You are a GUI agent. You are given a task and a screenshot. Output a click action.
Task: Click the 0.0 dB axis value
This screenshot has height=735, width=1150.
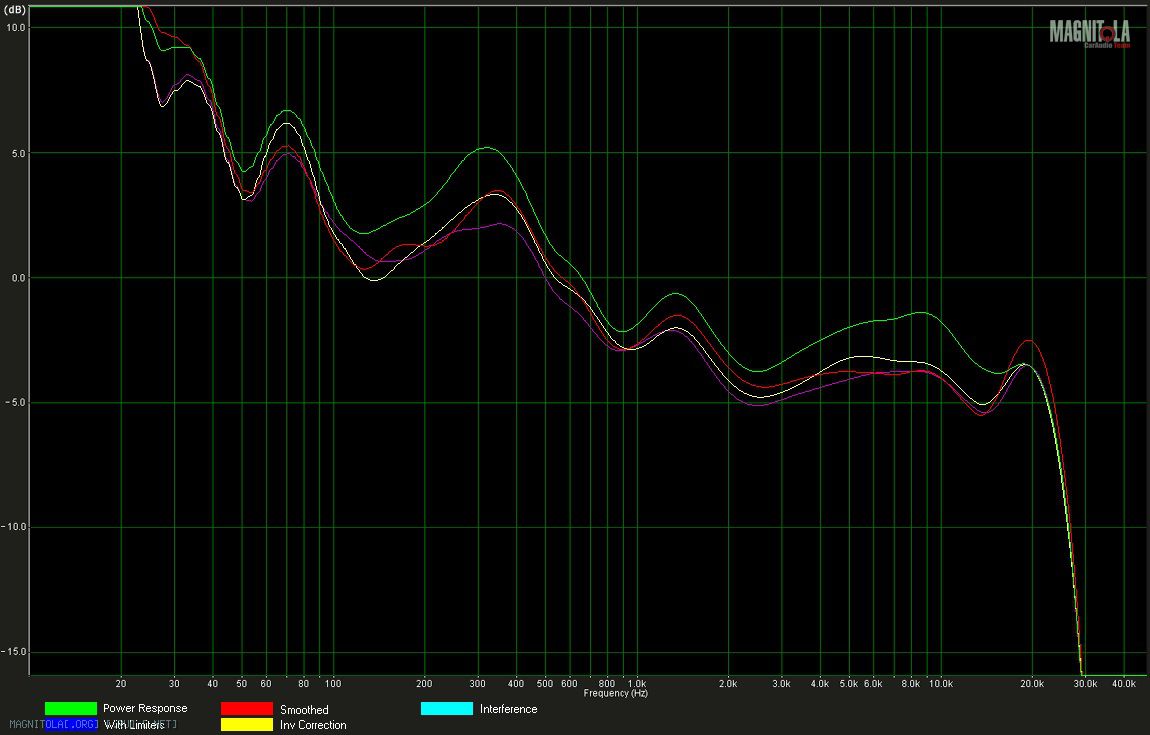pos(18,278)
